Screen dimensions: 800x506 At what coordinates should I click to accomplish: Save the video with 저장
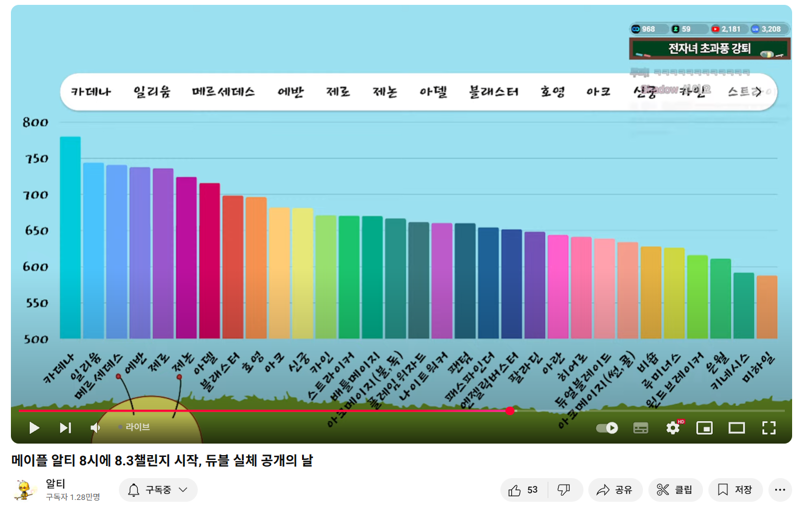pyautogui.click(x=735, y=490)
